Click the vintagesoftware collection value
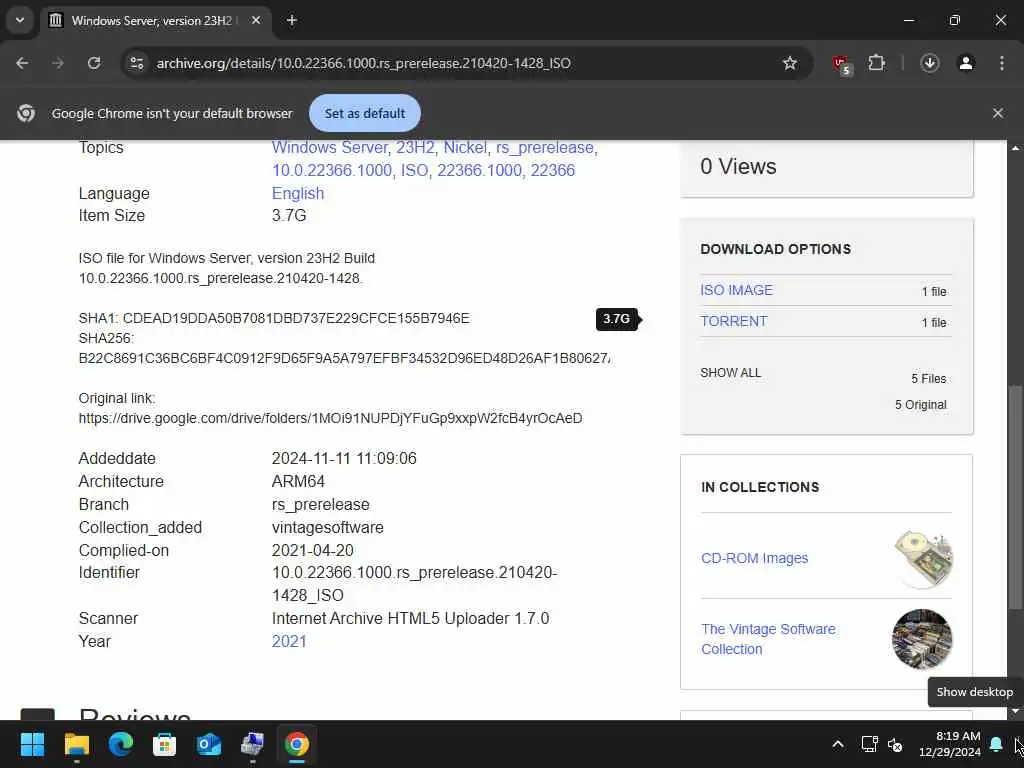Screen dimensions: 1024x768 pyautogui.click(x=328, y=527)
